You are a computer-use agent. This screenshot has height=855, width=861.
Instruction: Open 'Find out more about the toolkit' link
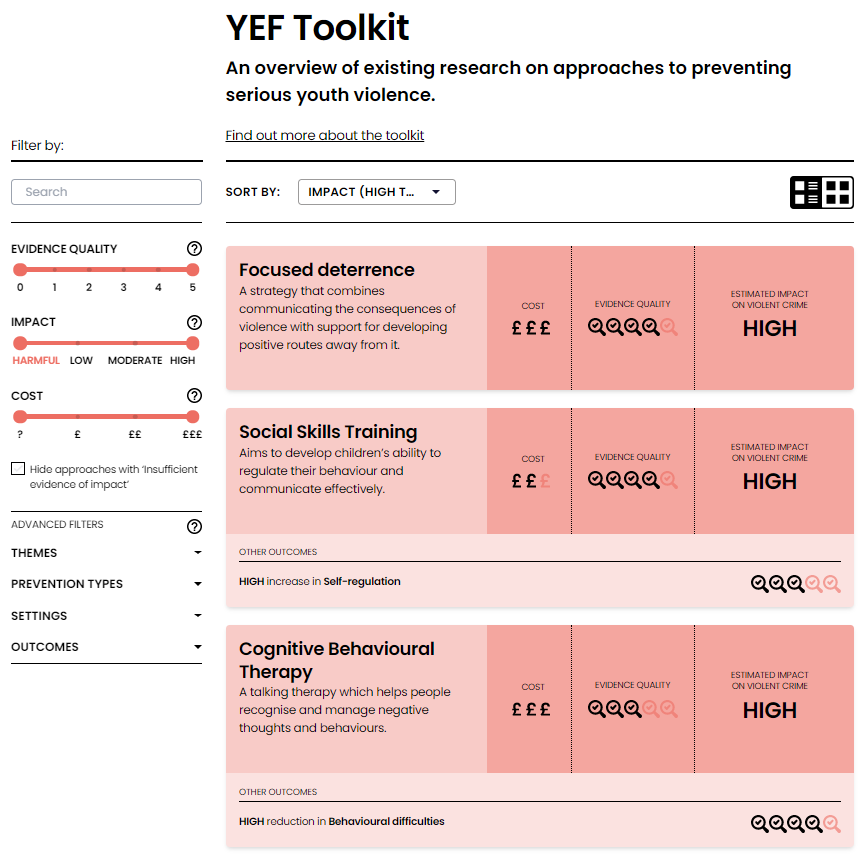[324, 135]
